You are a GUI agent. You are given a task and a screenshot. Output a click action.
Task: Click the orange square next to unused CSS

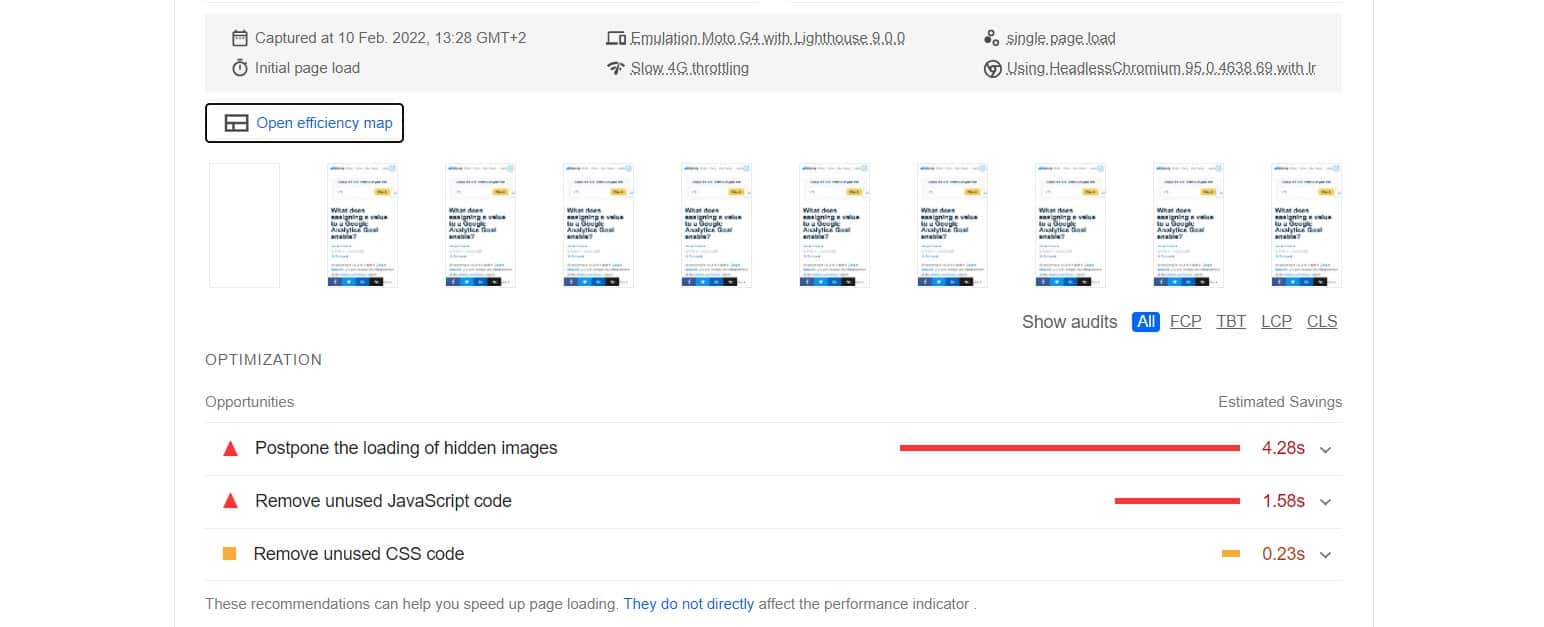point(229,553)
